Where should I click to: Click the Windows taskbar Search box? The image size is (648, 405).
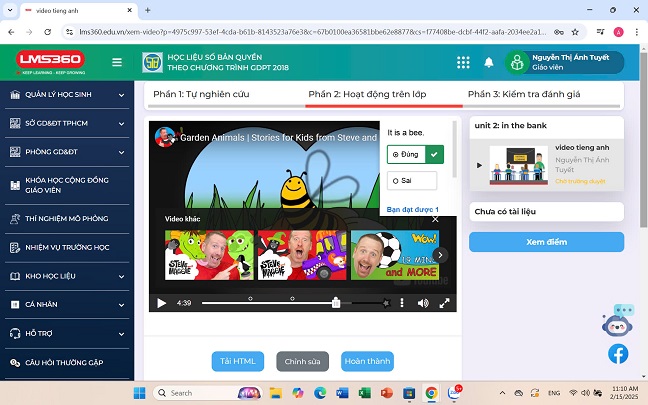coord(207,393)
